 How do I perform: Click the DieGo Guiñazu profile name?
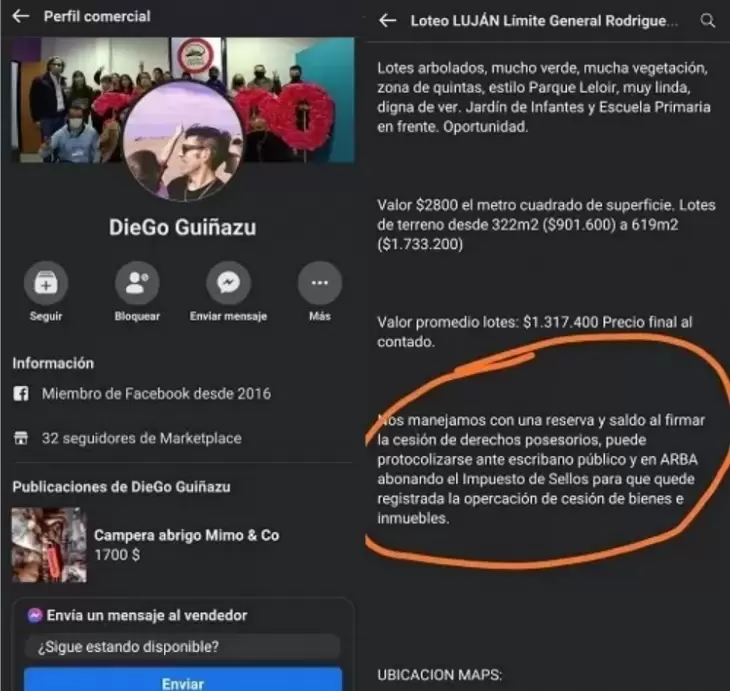coord(182,228)
